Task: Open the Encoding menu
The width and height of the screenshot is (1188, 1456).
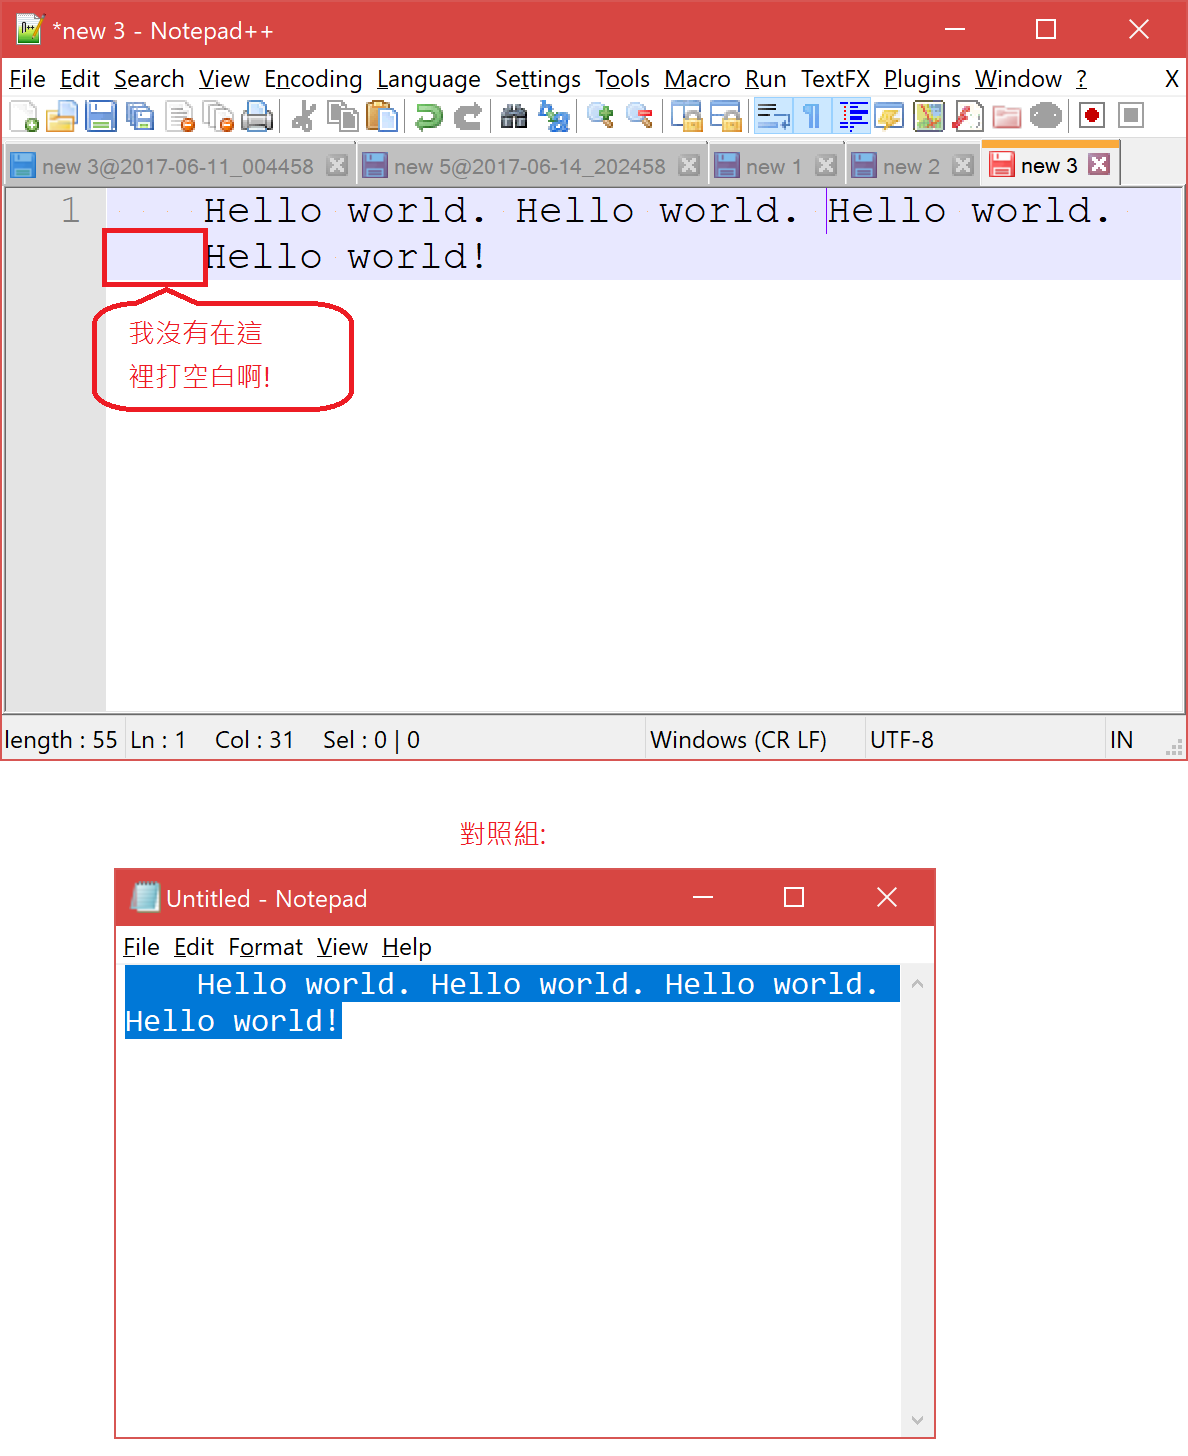Action: pos(313,79)
